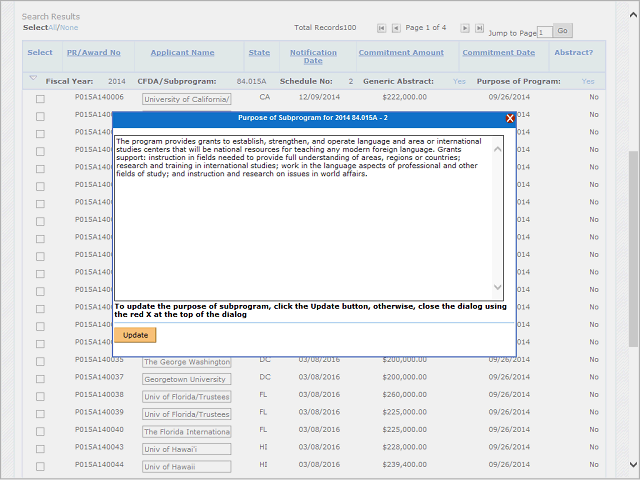Go to the first results page
640x480 pixels.
pyautogui.click(x=381, y=28)
